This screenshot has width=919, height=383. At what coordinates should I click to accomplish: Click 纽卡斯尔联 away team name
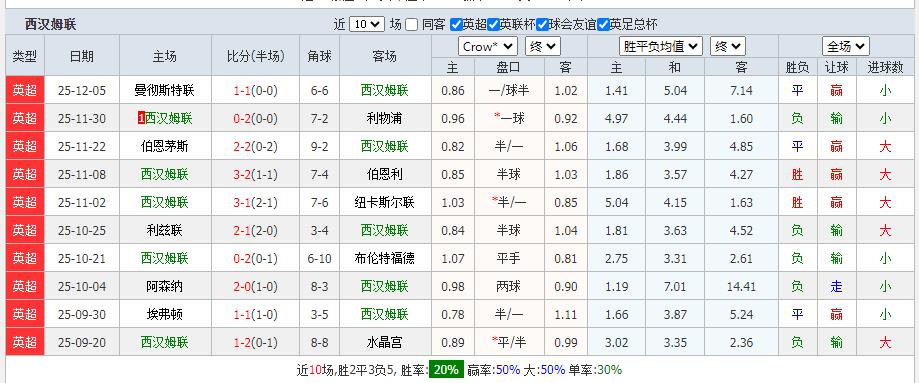pos(384,202)
